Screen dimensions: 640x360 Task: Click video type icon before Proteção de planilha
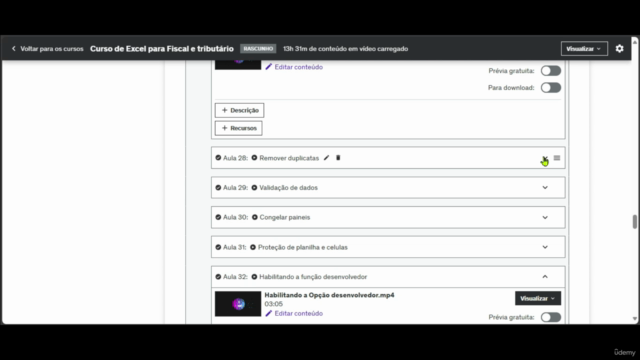tap(253, 247)
